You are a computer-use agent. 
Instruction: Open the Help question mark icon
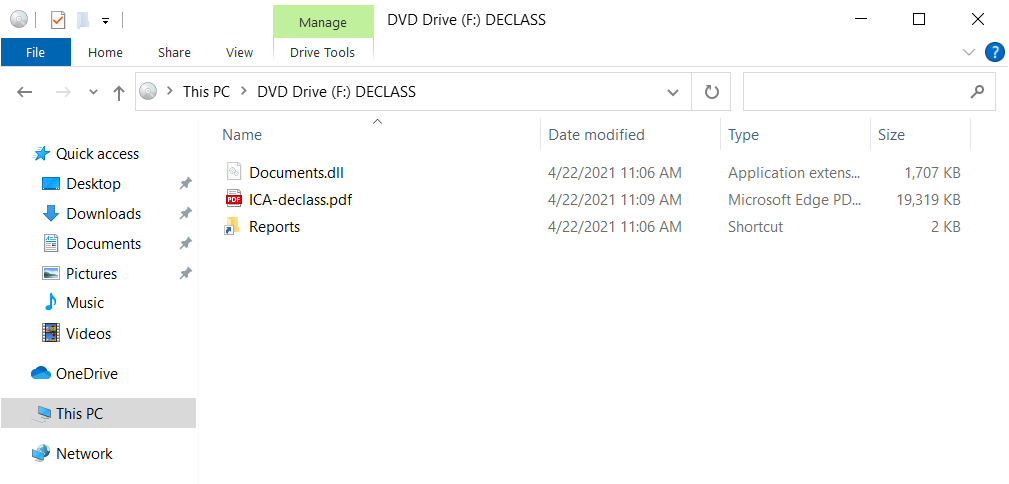click(994, 52)
